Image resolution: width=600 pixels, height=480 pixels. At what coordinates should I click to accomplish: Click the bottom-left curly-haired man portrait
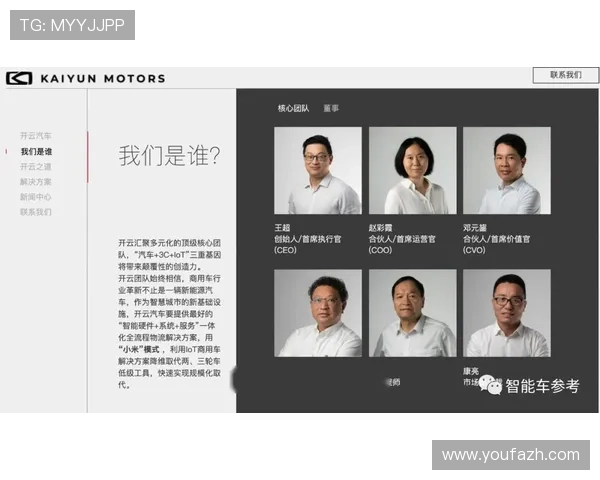[318, 313]
